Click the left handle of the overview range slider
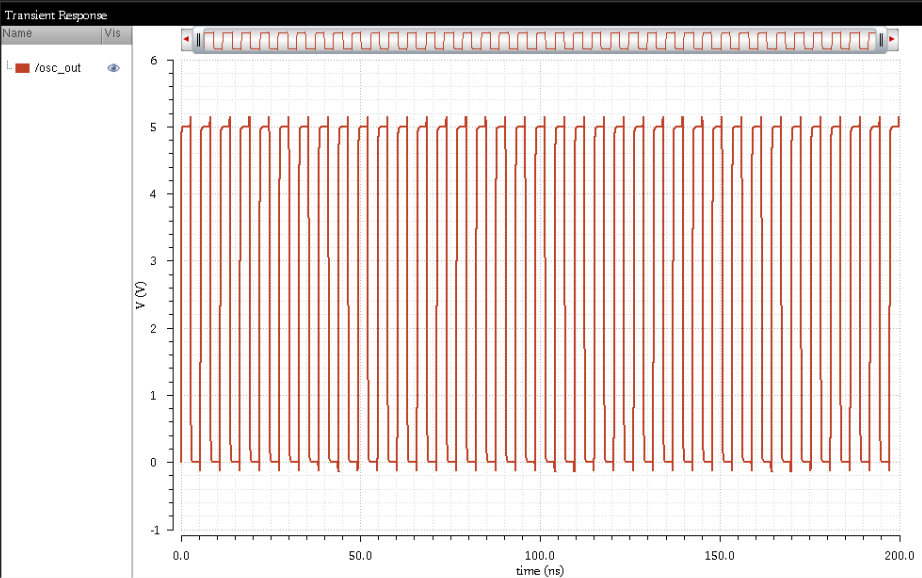922x578 pixels. (198, 40)
